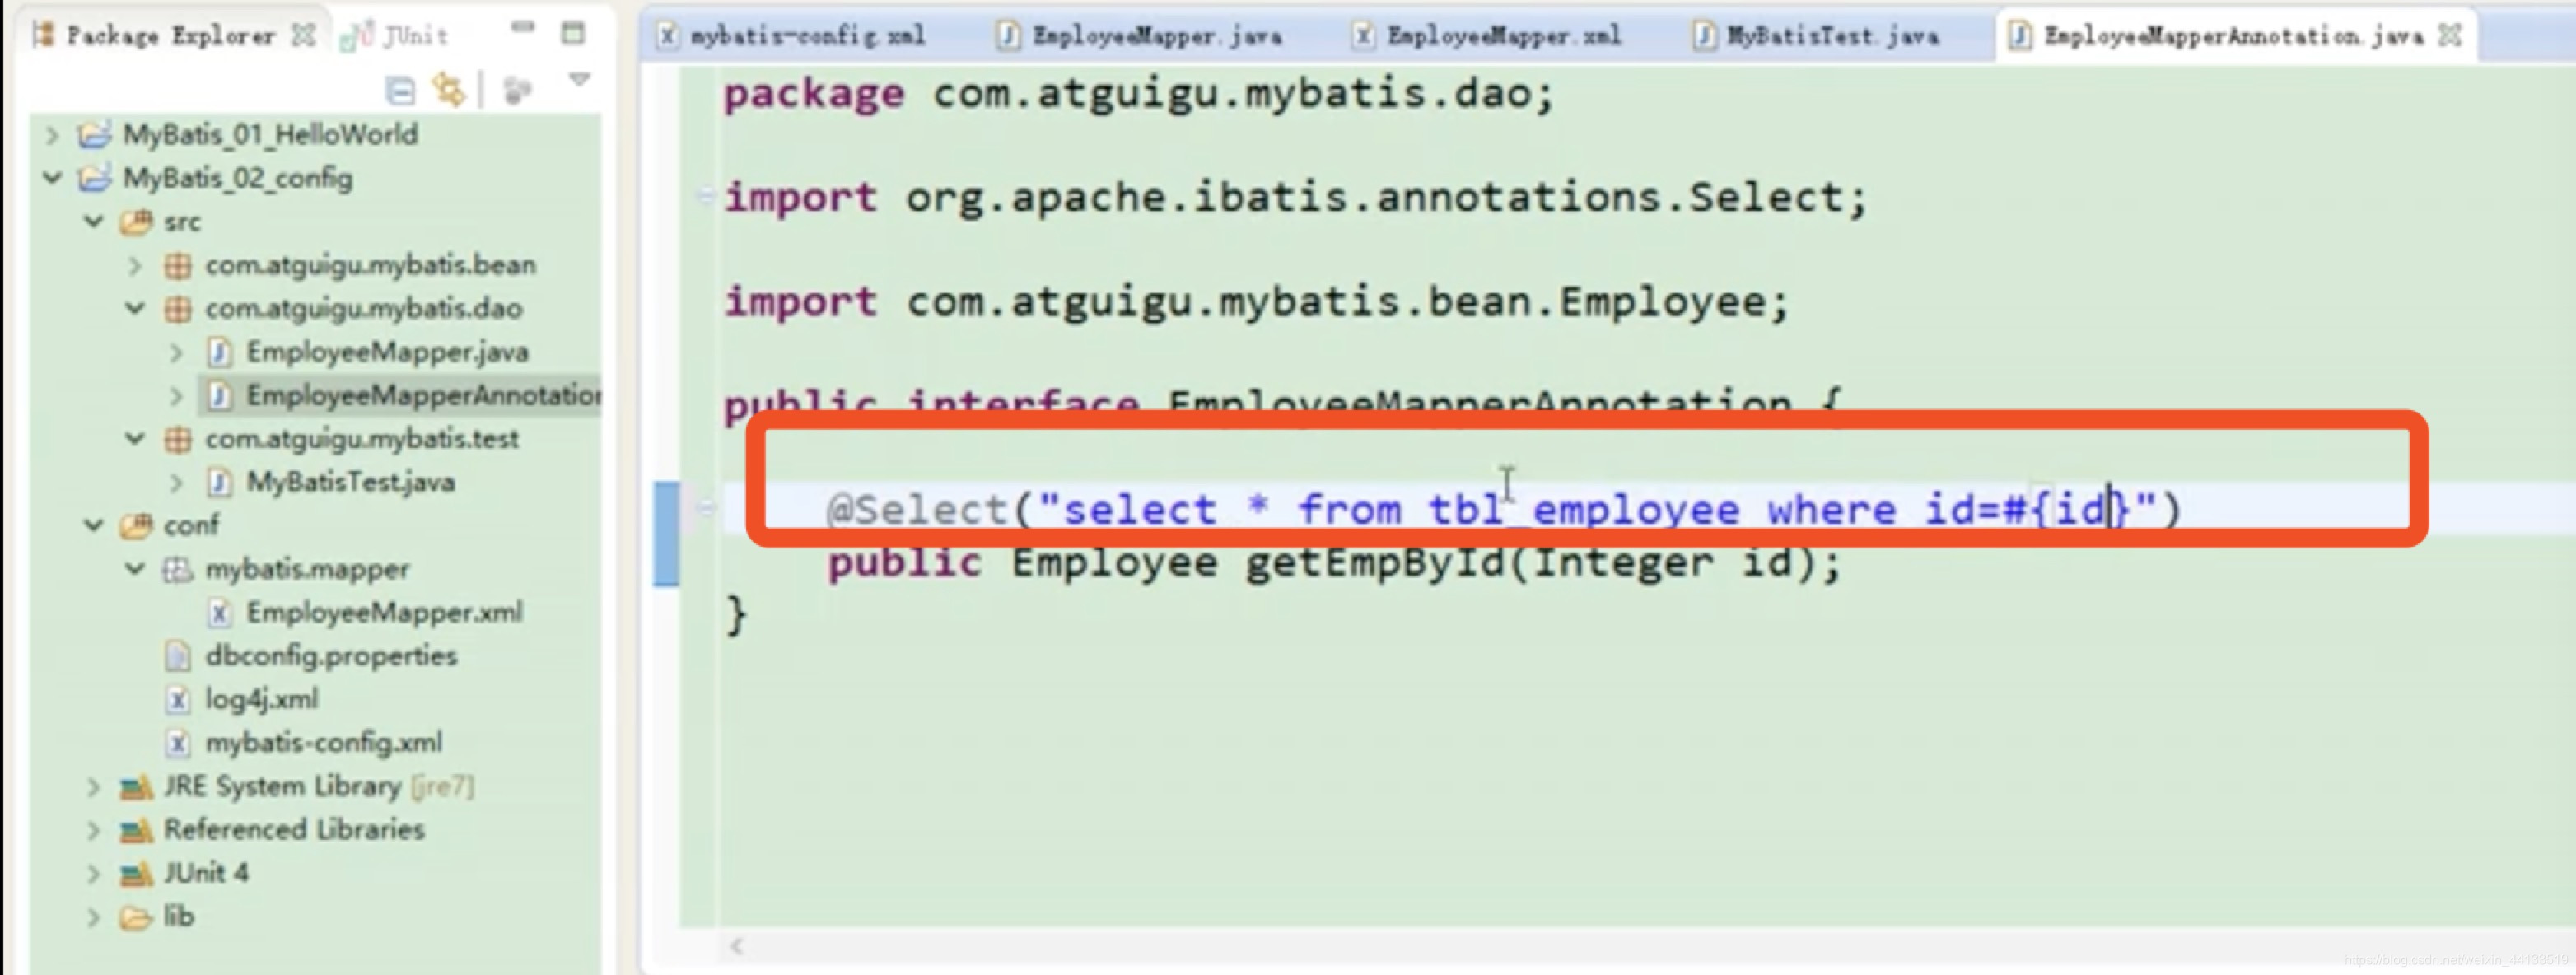Fold the @Select method in editor gutter

coord(705,507)
